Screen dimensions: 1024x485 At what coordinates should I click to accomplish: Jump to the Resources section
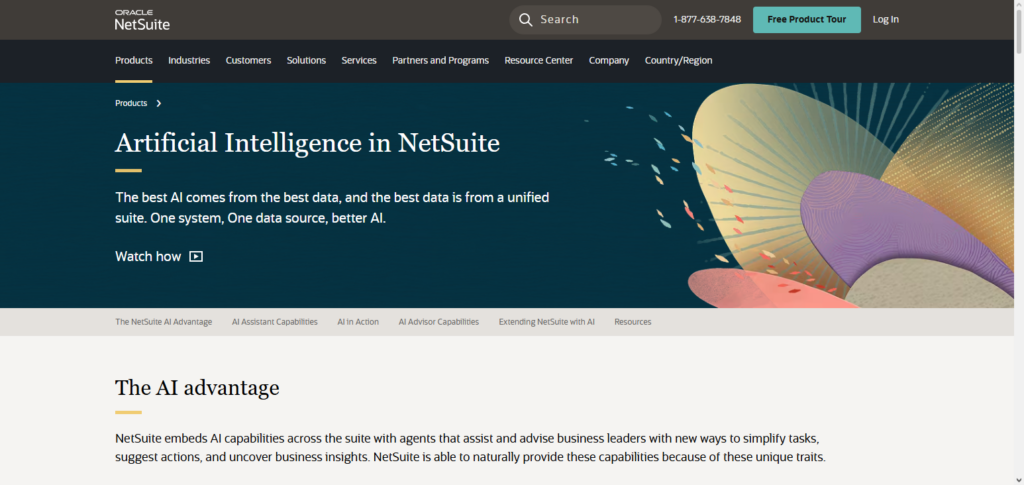[633, 322]
